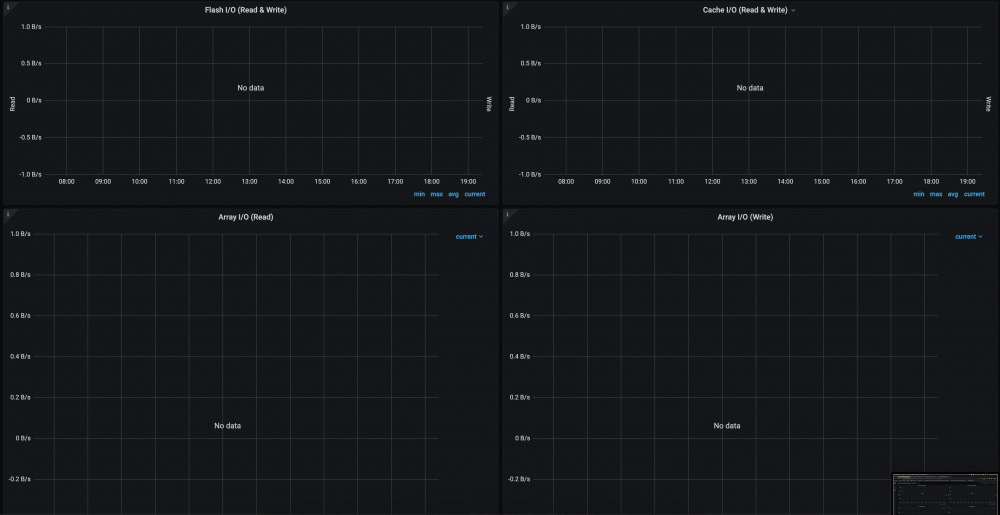Sort Cache I/O legend by avg
The image size is (1000, 515).
click(x=953, y=194)
